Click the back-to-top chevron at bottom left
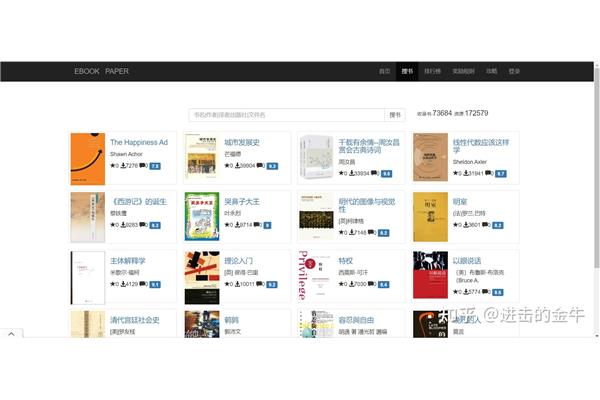 click(x=11, y=334)
